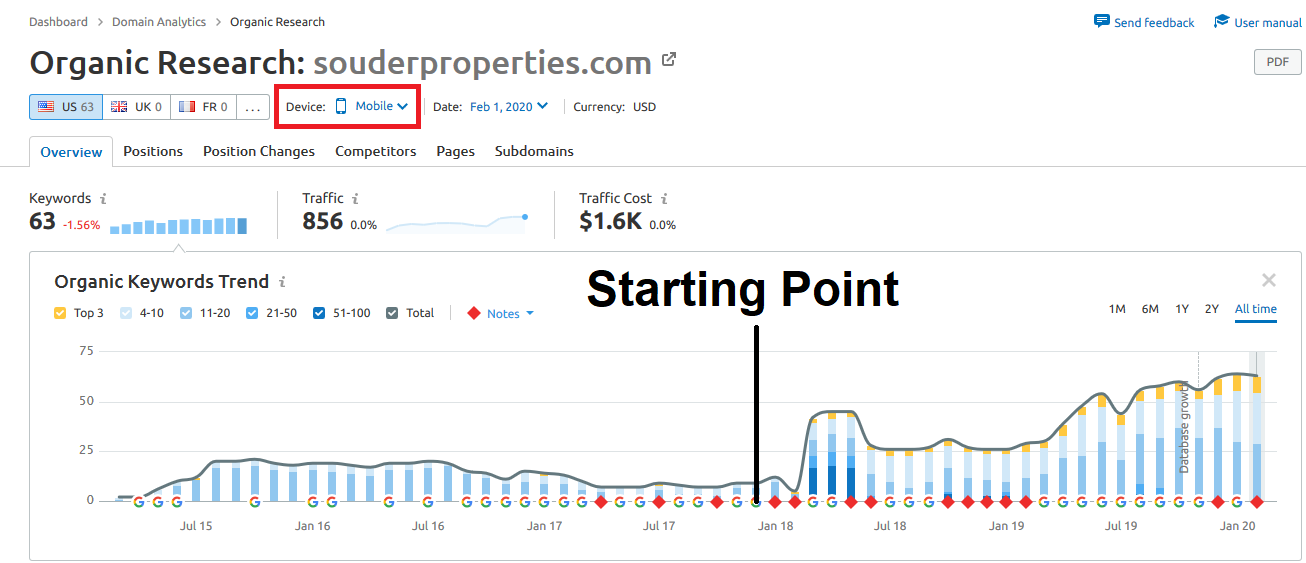Screen dimensions: 1306x563
Task: Open external link icon beside souderproperties.com
Action: (669, 60)
